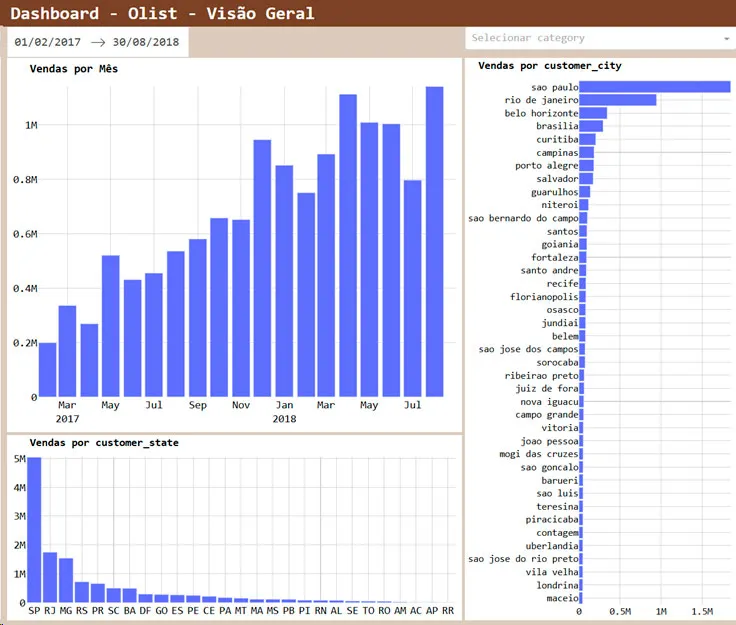Click the campo grande city label
This screenshot has height=625, width=736.
pyautogui.click(x=546, y=414)
